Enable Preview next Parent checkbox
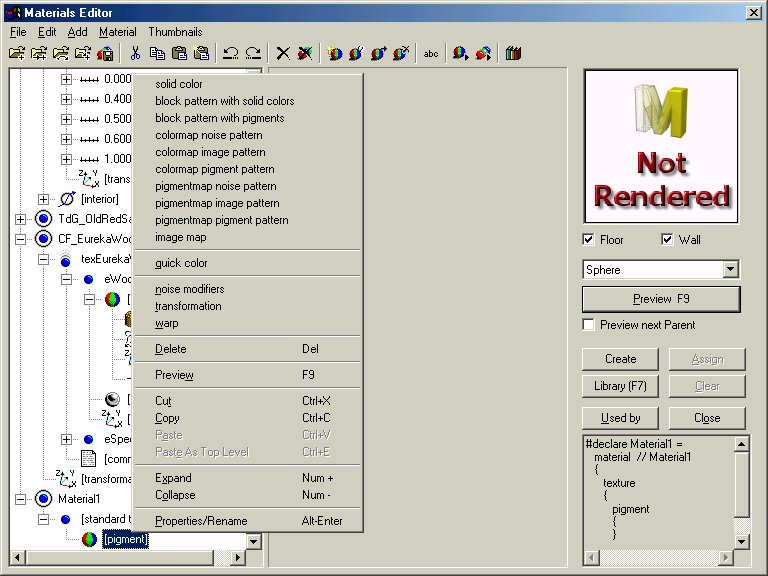This screenshot has width=768, height=576. pos(590,325)
